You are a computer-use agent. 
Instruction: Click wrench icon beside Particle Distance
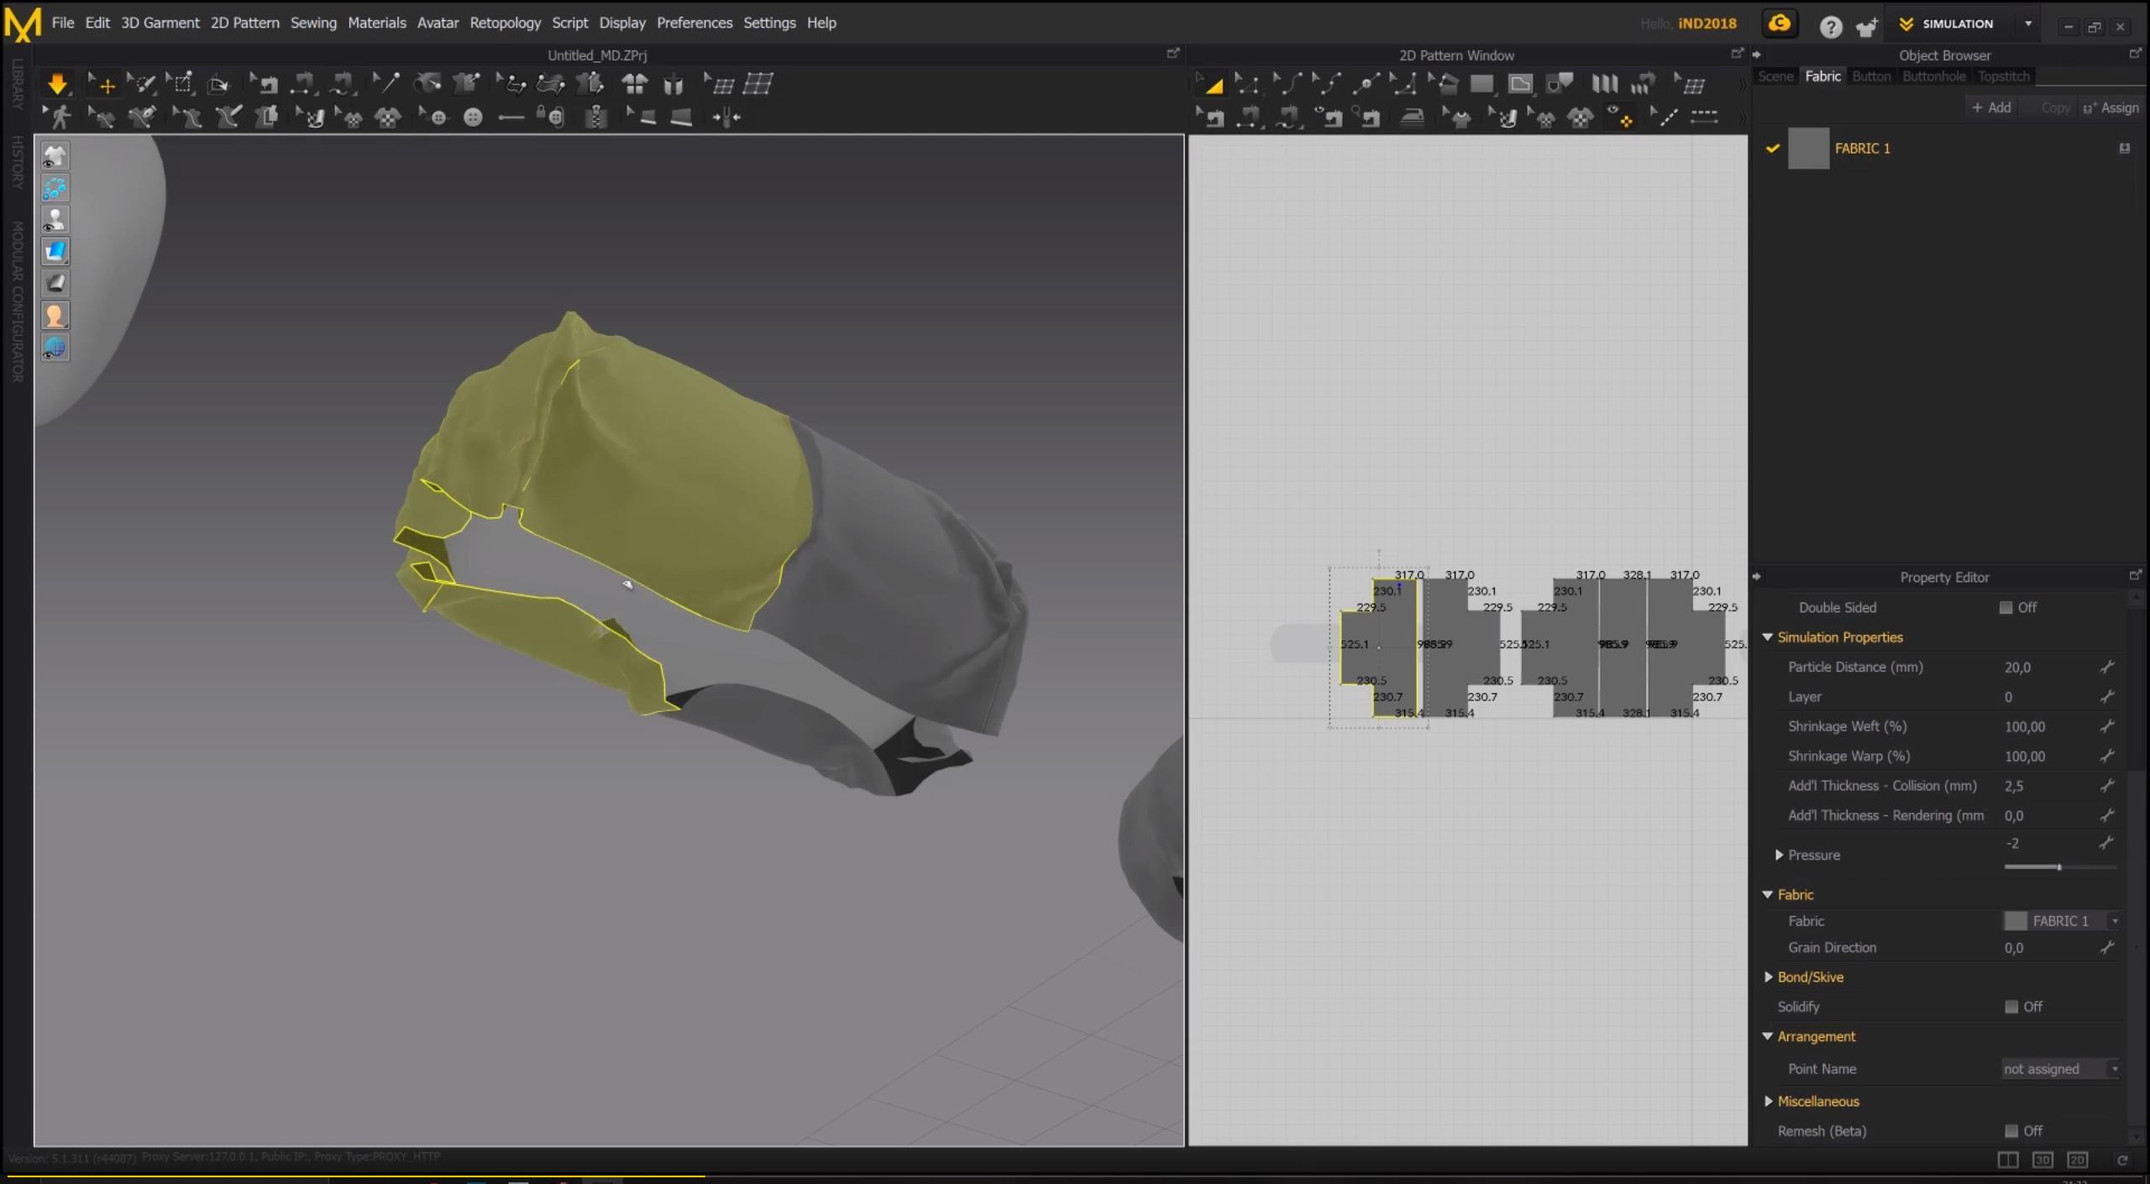click(2106, 667)
